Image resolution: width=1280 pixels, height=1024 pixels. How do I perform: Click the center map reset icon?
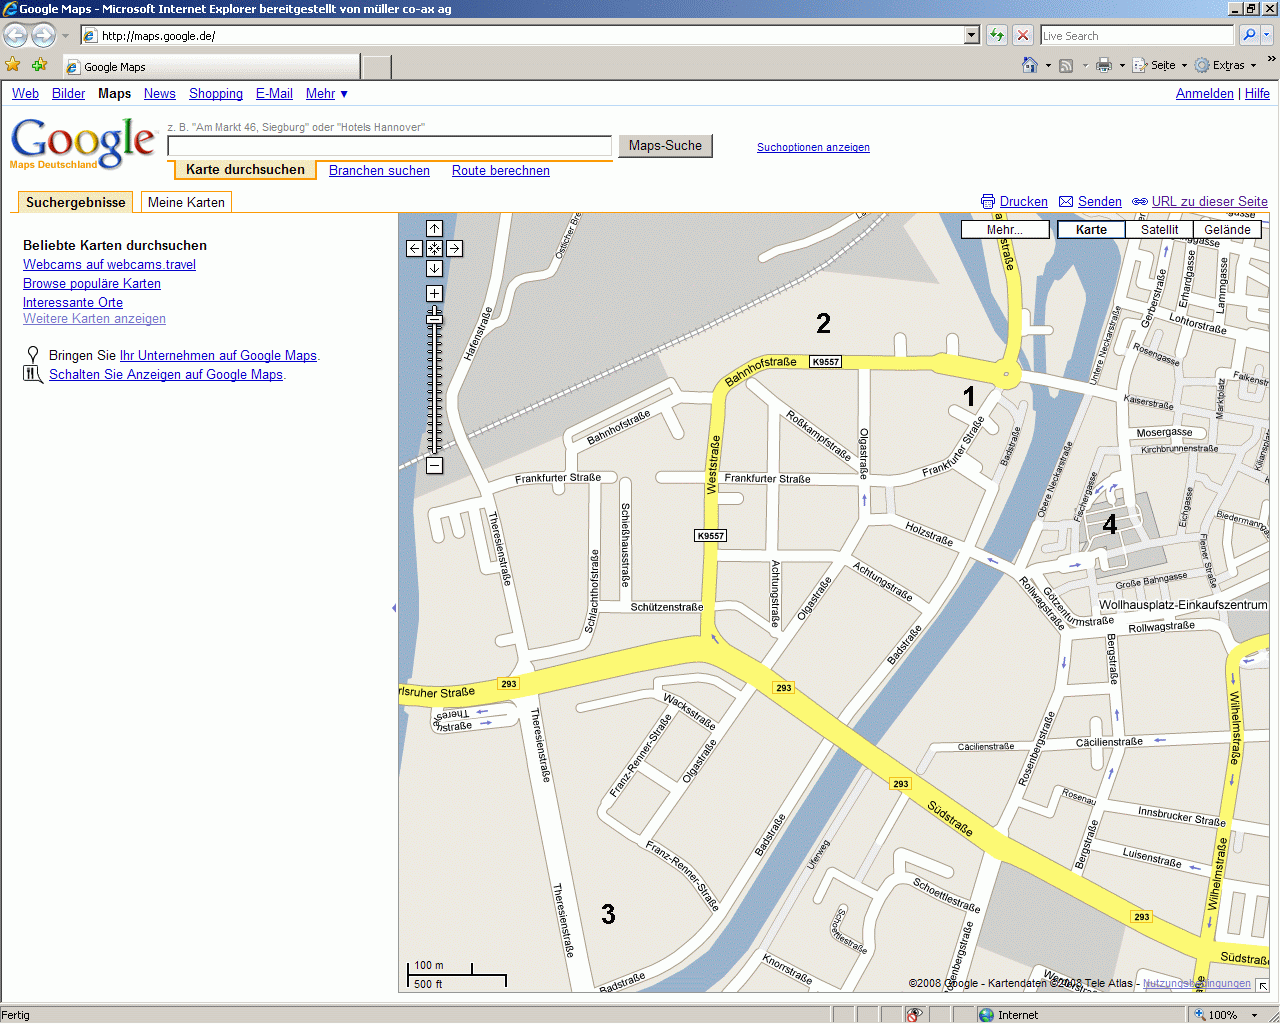click(x=434, y=248)
